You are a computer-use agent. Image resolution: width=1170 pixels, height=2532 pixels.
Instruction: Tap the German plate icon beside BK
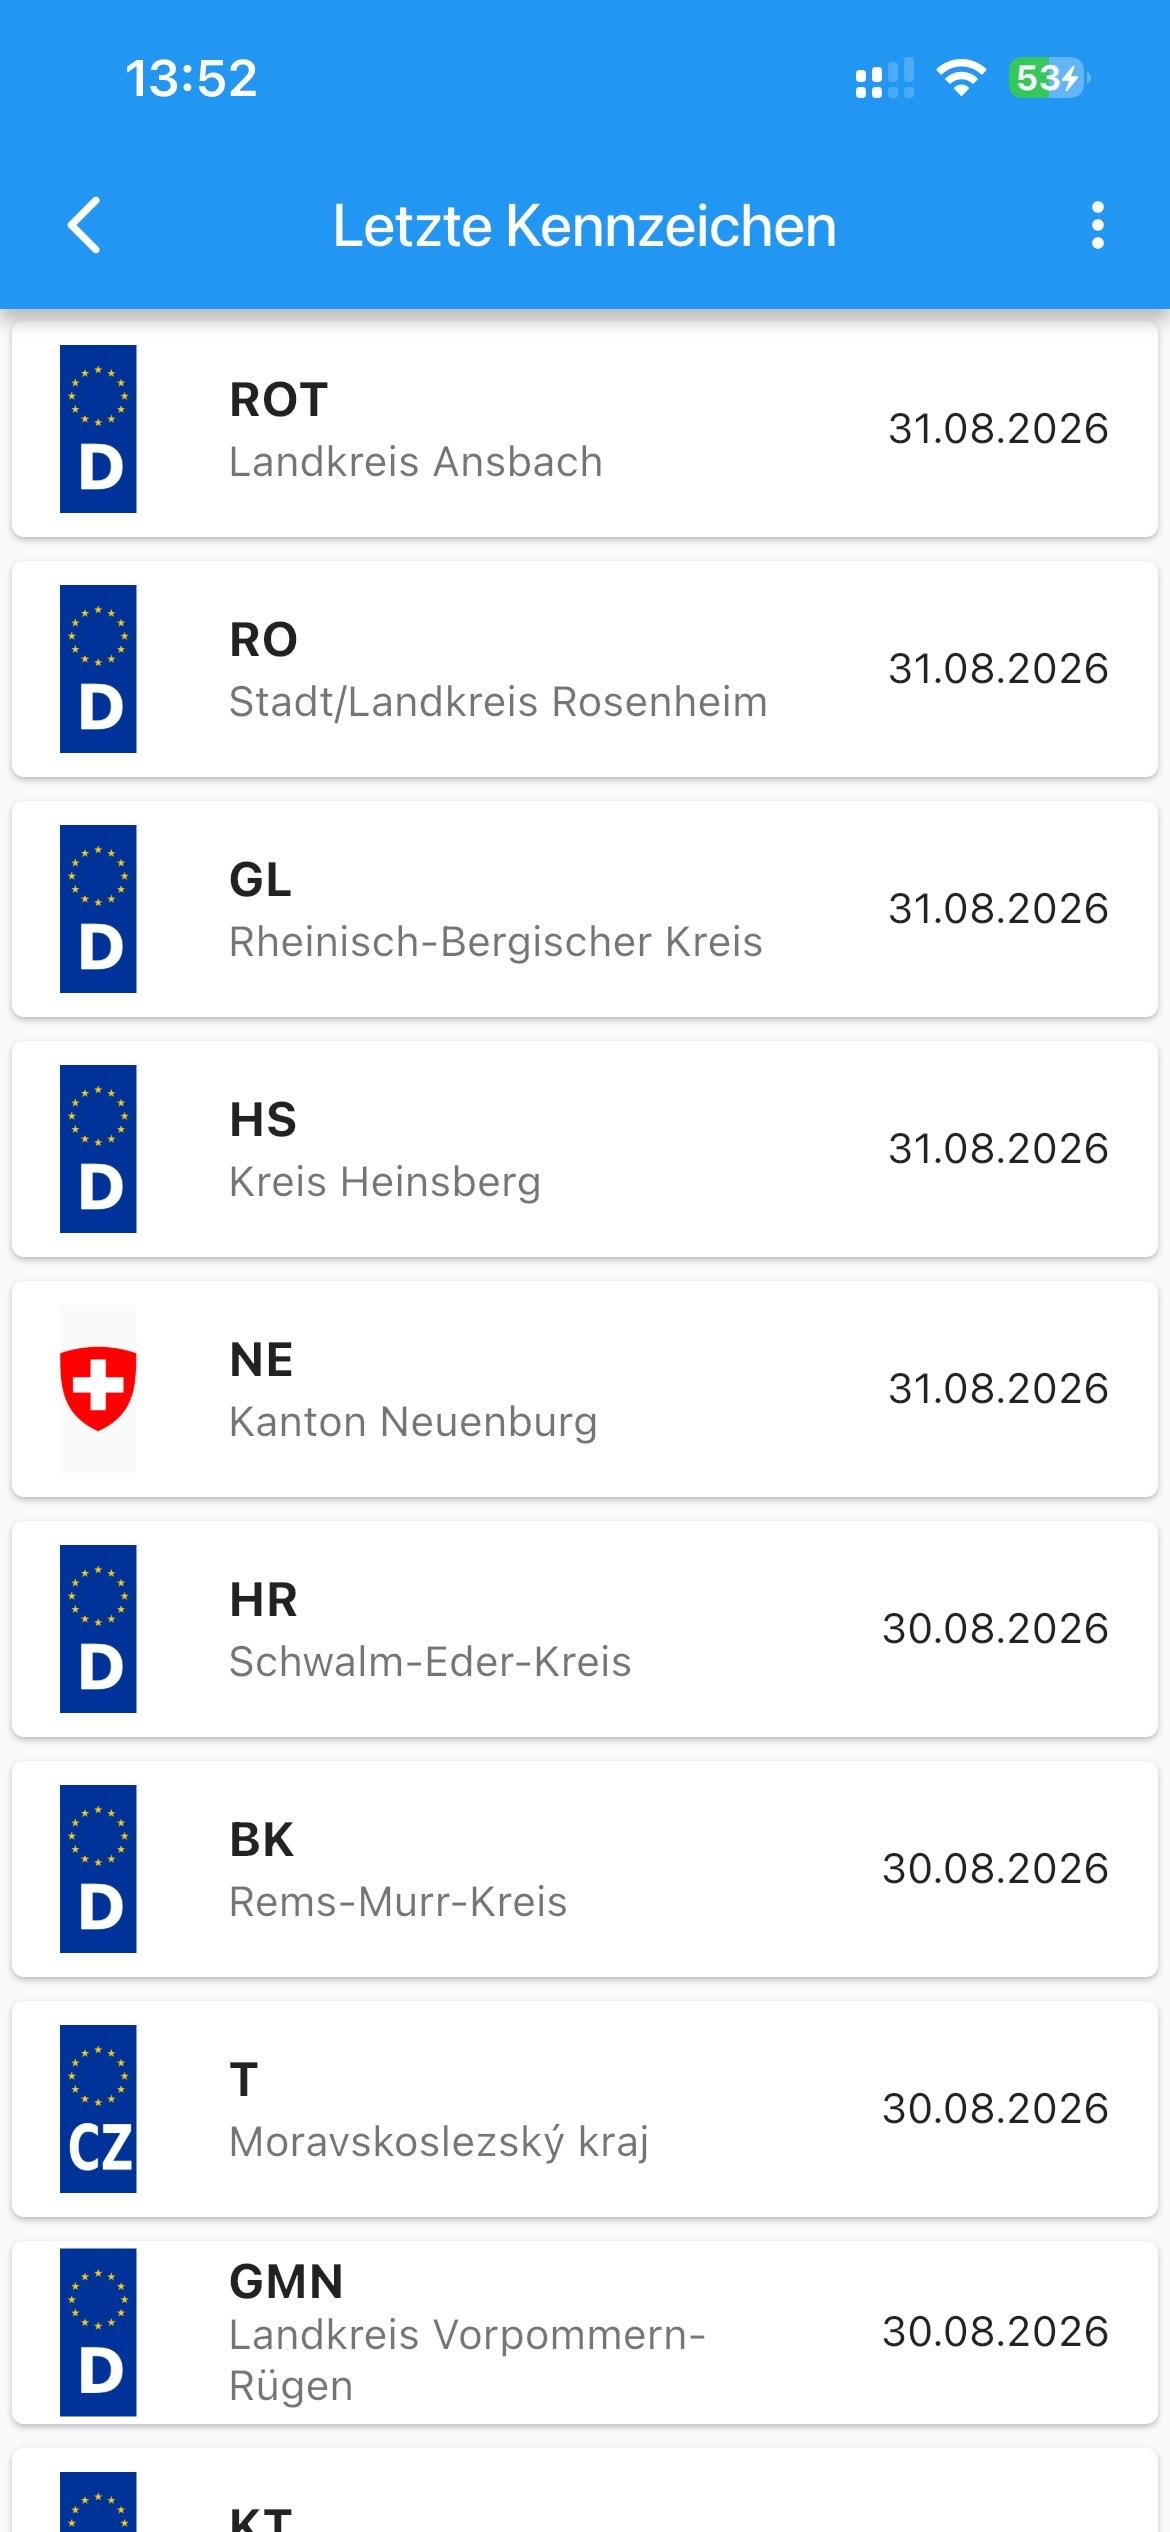[98, 1869]
